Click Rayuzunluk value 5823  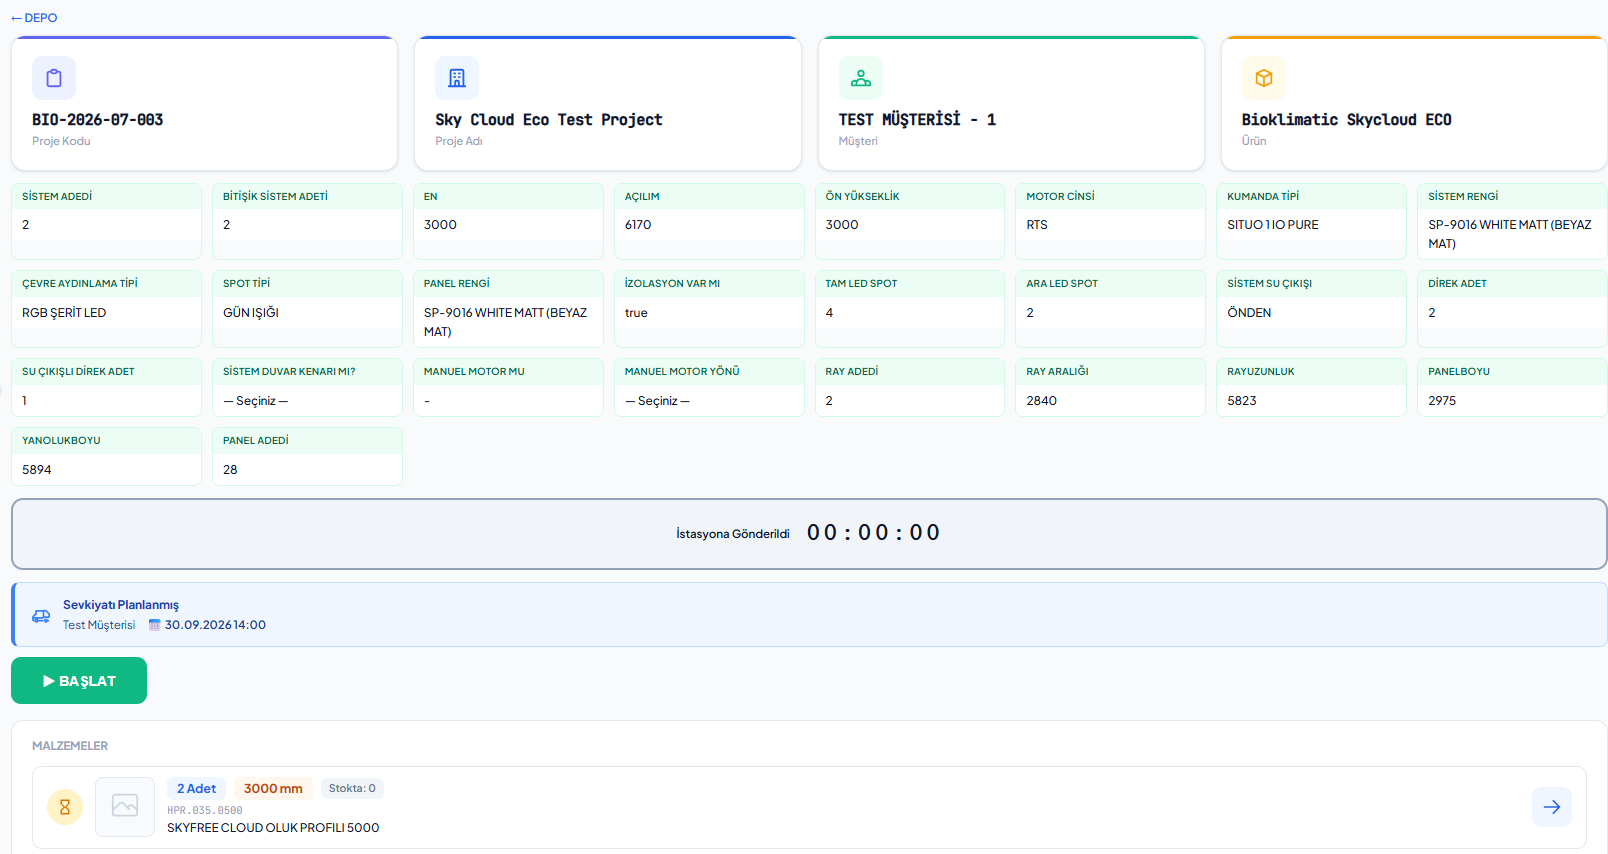pyautogui.click(x=1242, y=401)
